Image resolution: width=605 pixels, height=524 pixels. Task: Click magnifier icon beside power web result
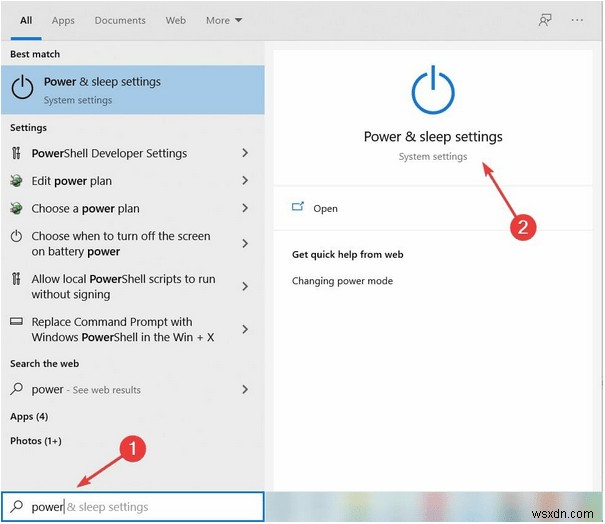tap(17, 389)
